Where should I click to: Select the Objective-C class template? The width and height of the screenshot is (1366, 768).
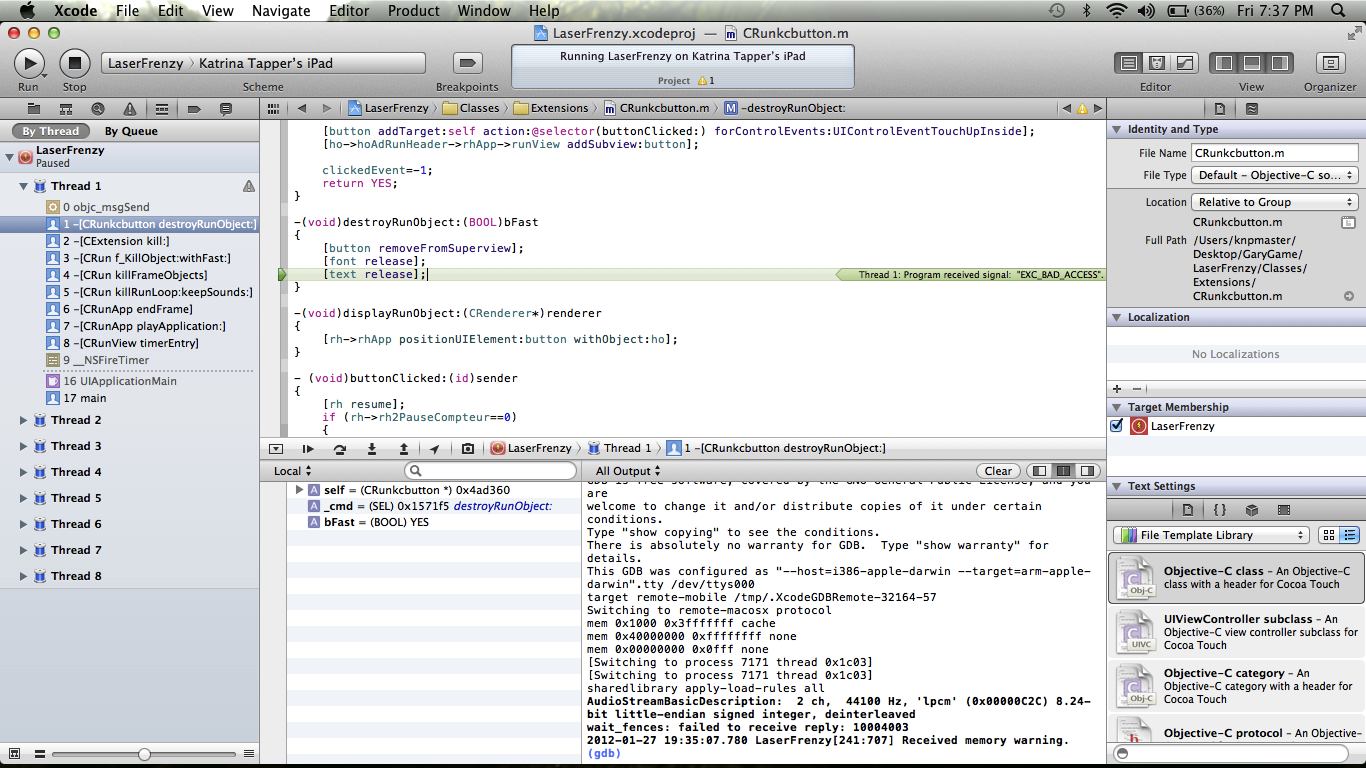pos(1236,578)
